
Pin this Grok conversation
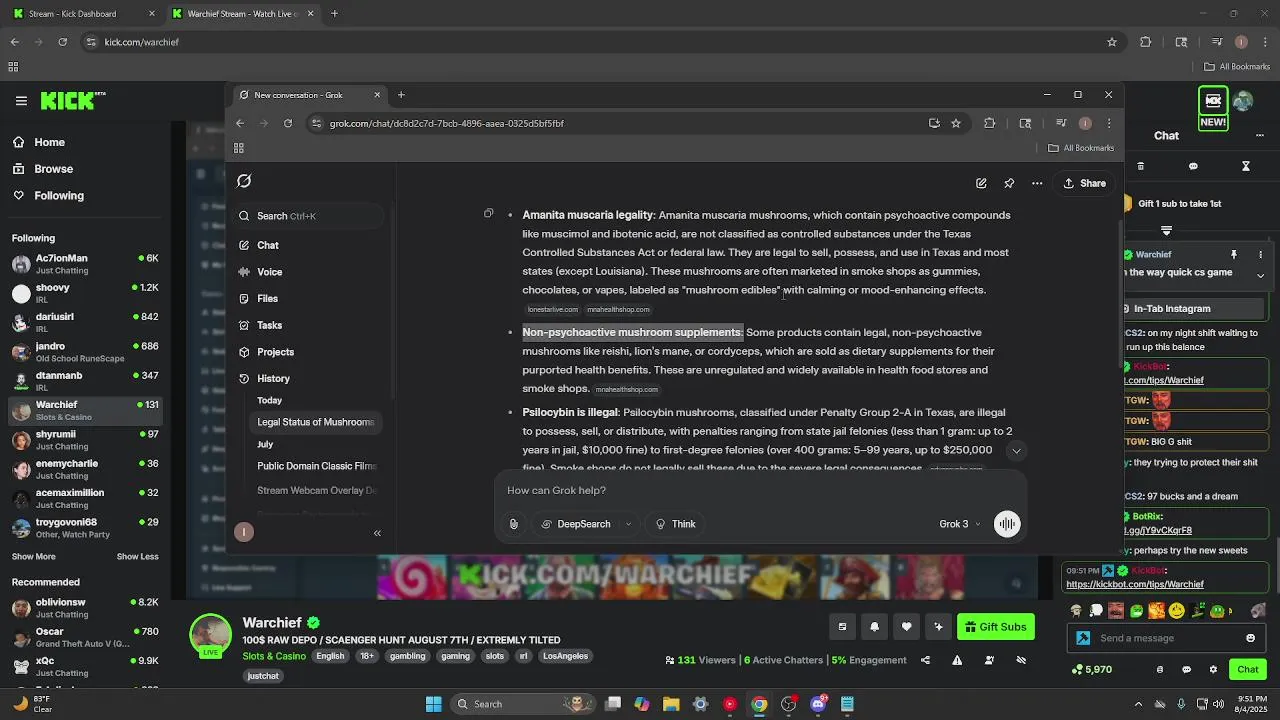1009,183
